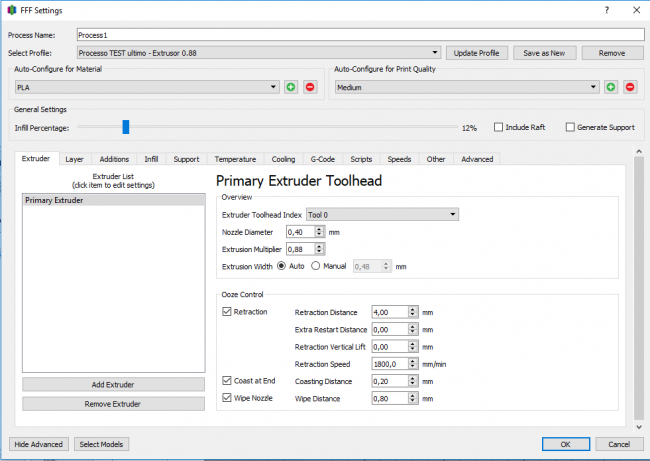Click the Update Profile button
This screenshot has height=461, width=650.
(477, 53)
